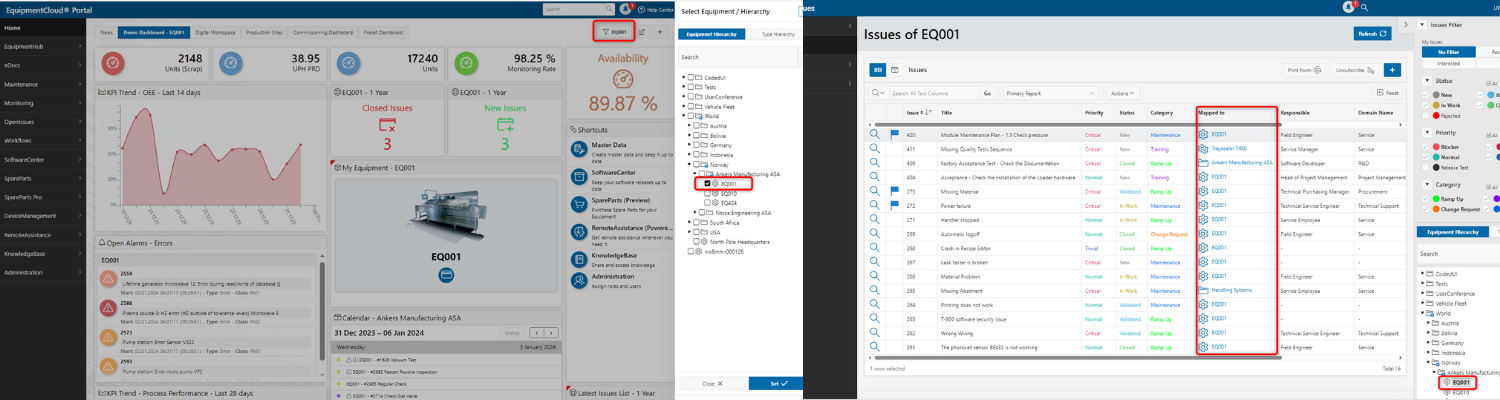The width and height of the screenshot is (1500, 400).
Task: Open Maintenance in the left sidebar
Action: coord(20,84)
